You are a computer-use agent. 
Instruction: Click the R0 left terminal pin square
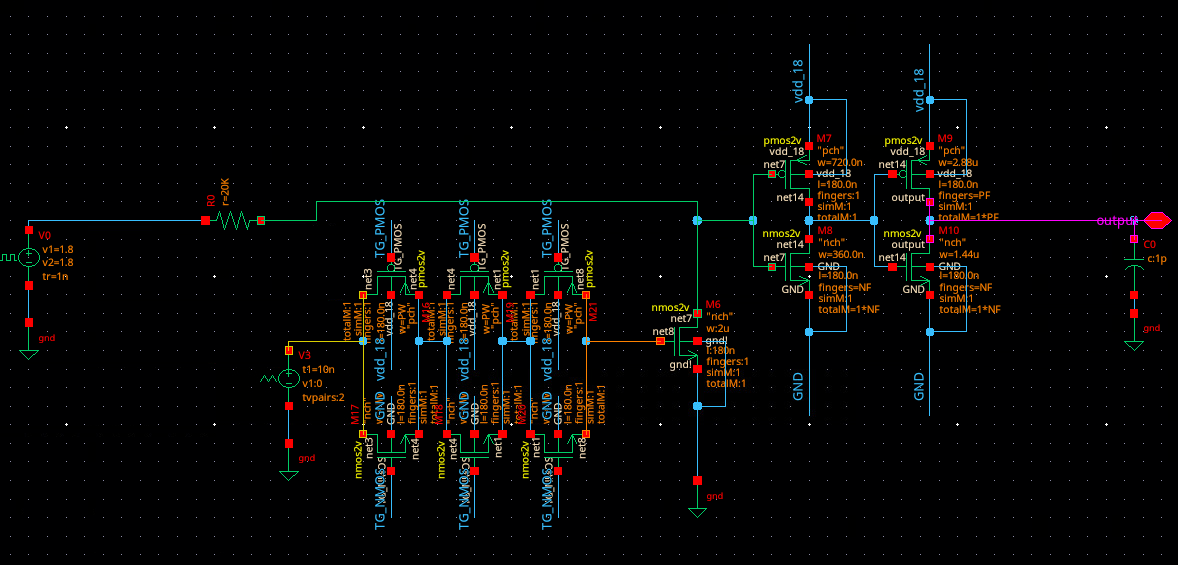pyautogui.click(x=205, y=220)
